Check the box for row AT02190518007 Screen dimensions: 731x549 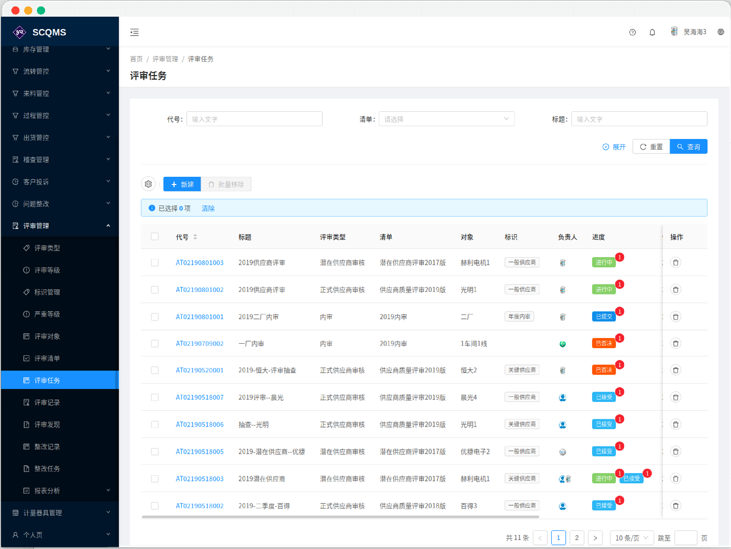[x=155, y=397]
